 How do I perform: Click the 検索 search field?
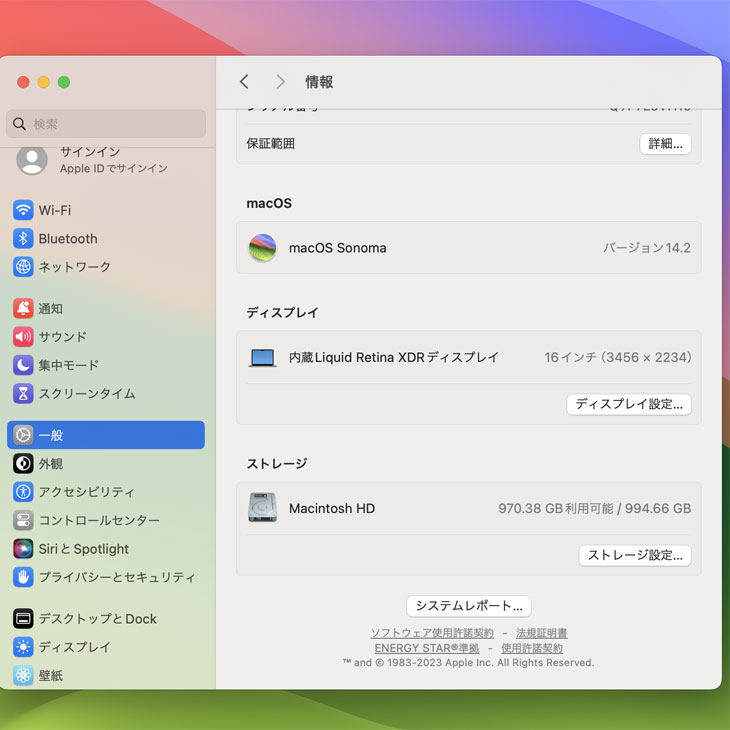point(106,124)
